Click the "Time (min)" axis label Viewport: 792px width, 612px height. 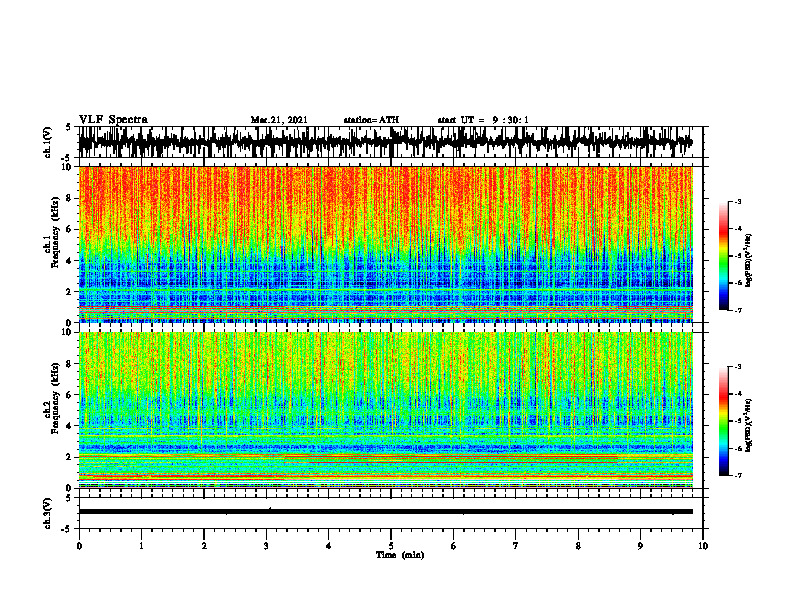(400, 555)
